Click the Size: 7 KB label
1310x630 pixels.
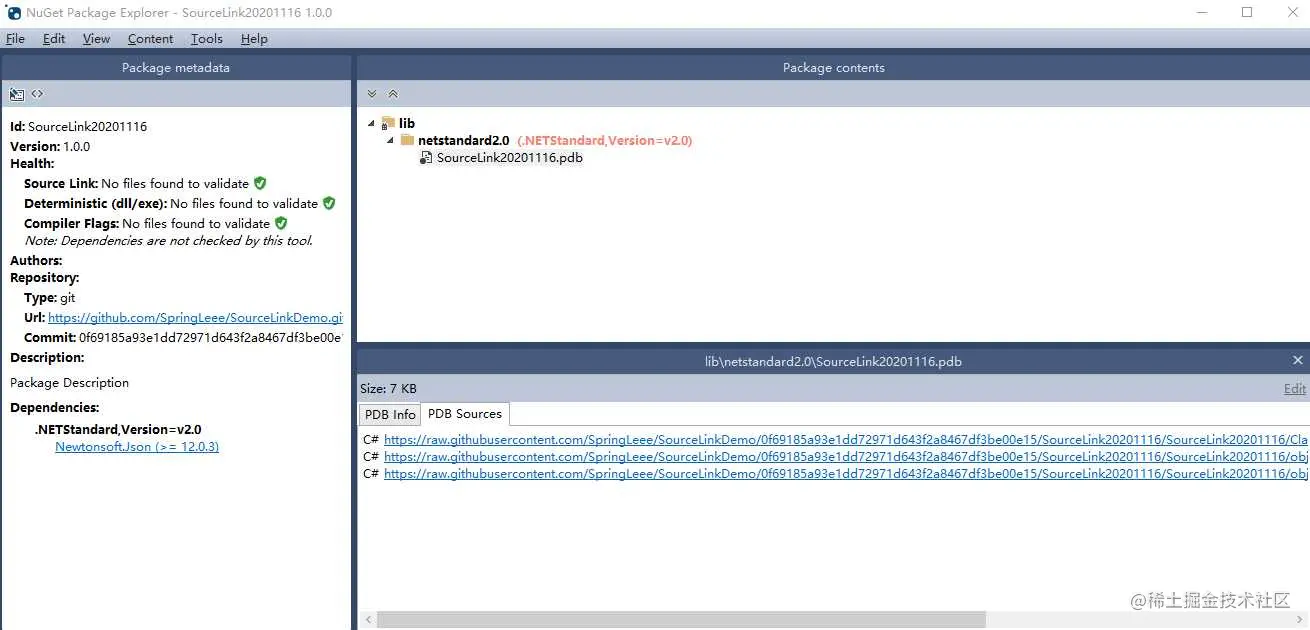tap(389, 388)
